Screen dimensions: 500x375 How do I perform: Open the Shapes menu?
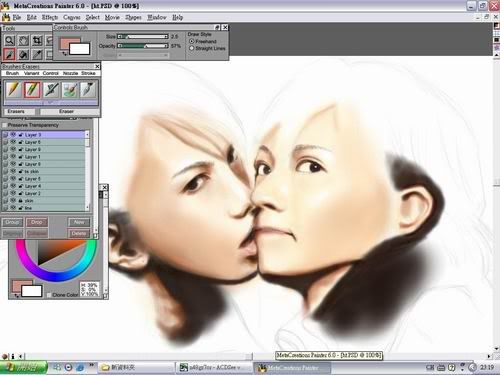133,17
